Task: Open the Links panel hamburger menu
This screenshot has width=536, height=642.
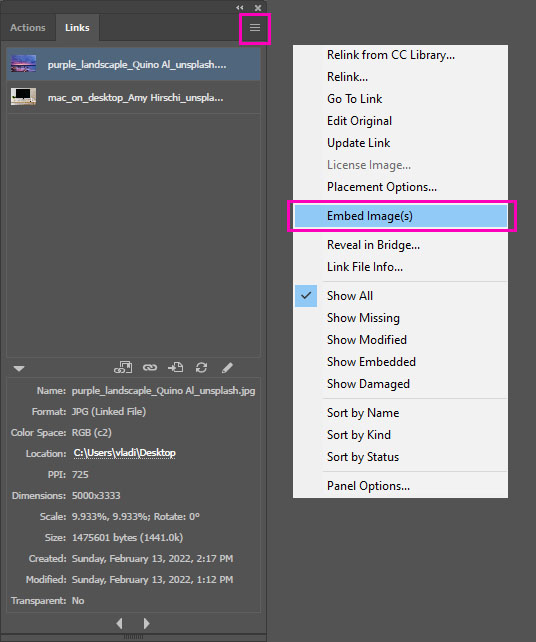Action: click(x=255, y=28)
